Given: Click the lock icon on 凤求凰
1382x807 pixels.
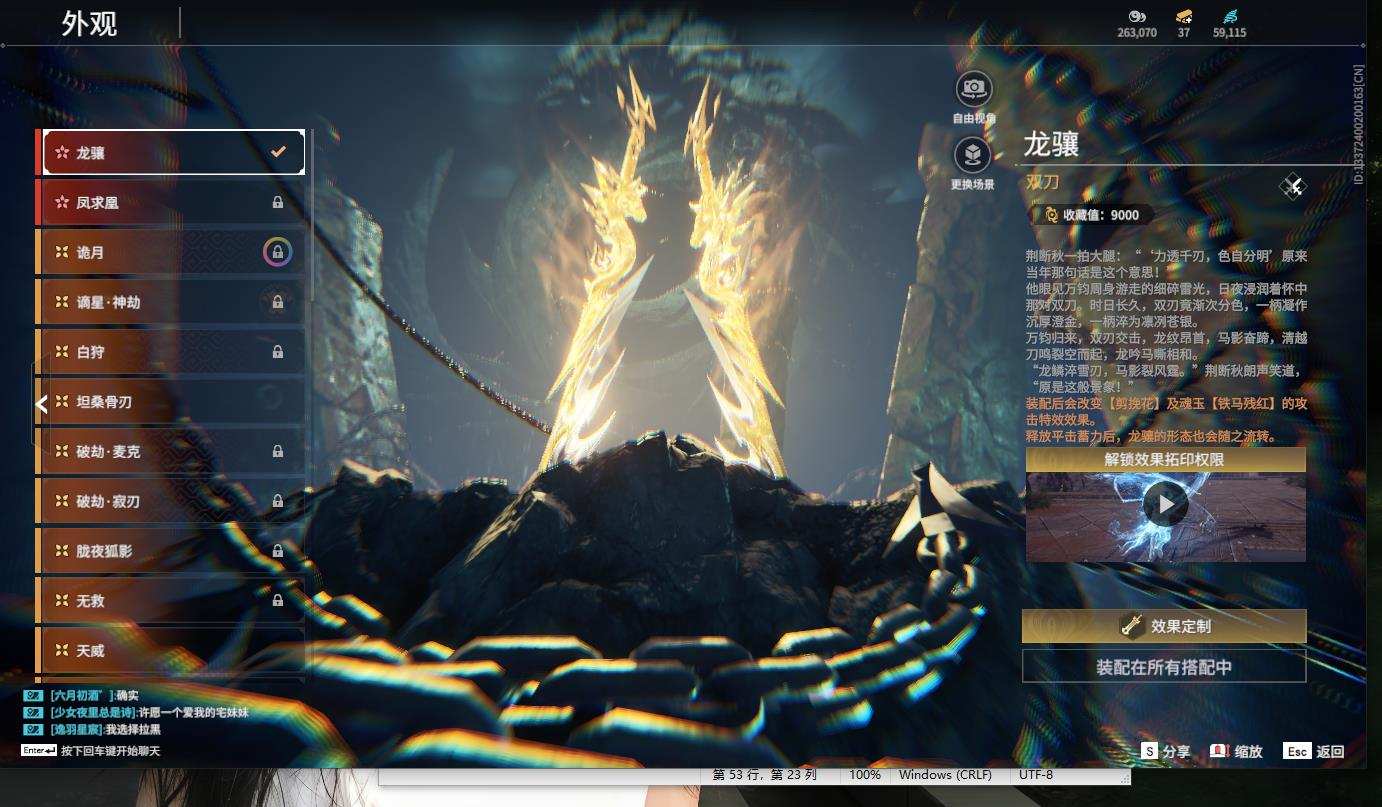Looking at the screenshot, I should coord(278,202).
